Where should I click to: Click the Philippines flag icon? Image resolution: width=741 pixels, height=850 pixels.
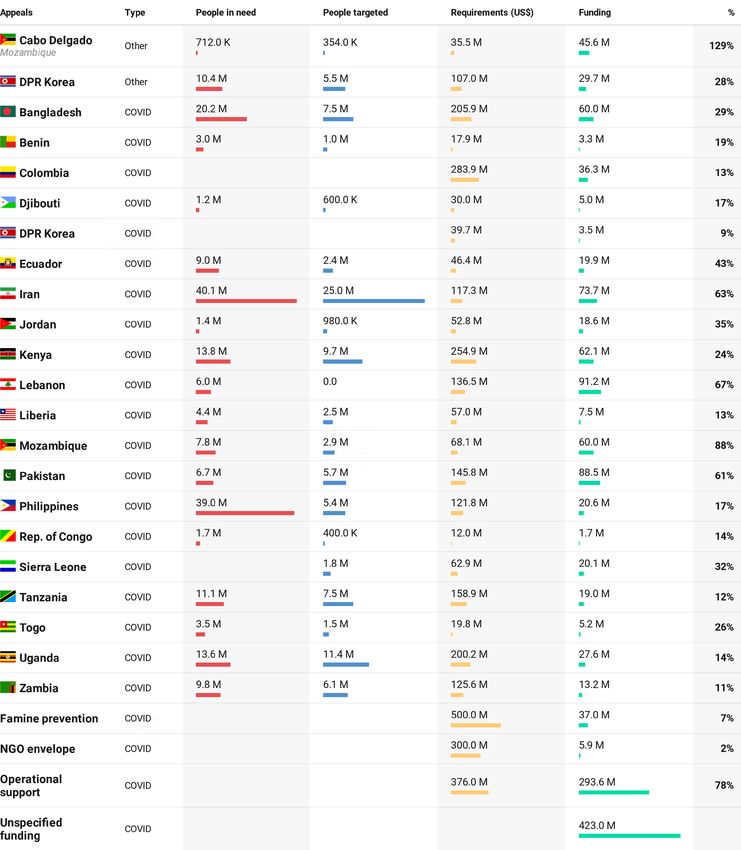coord(8,506)
